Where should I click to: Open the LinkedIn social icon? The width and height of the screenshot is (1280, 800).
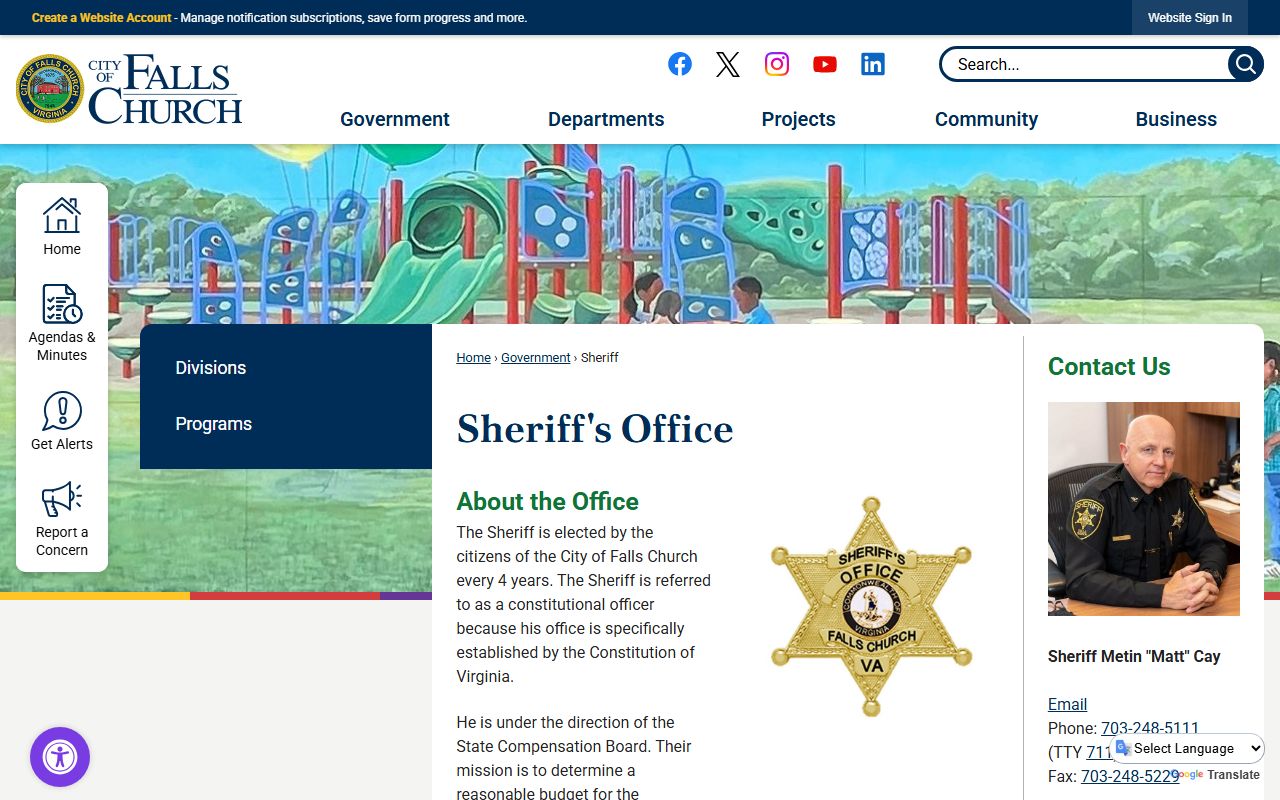tap(873, 64)
